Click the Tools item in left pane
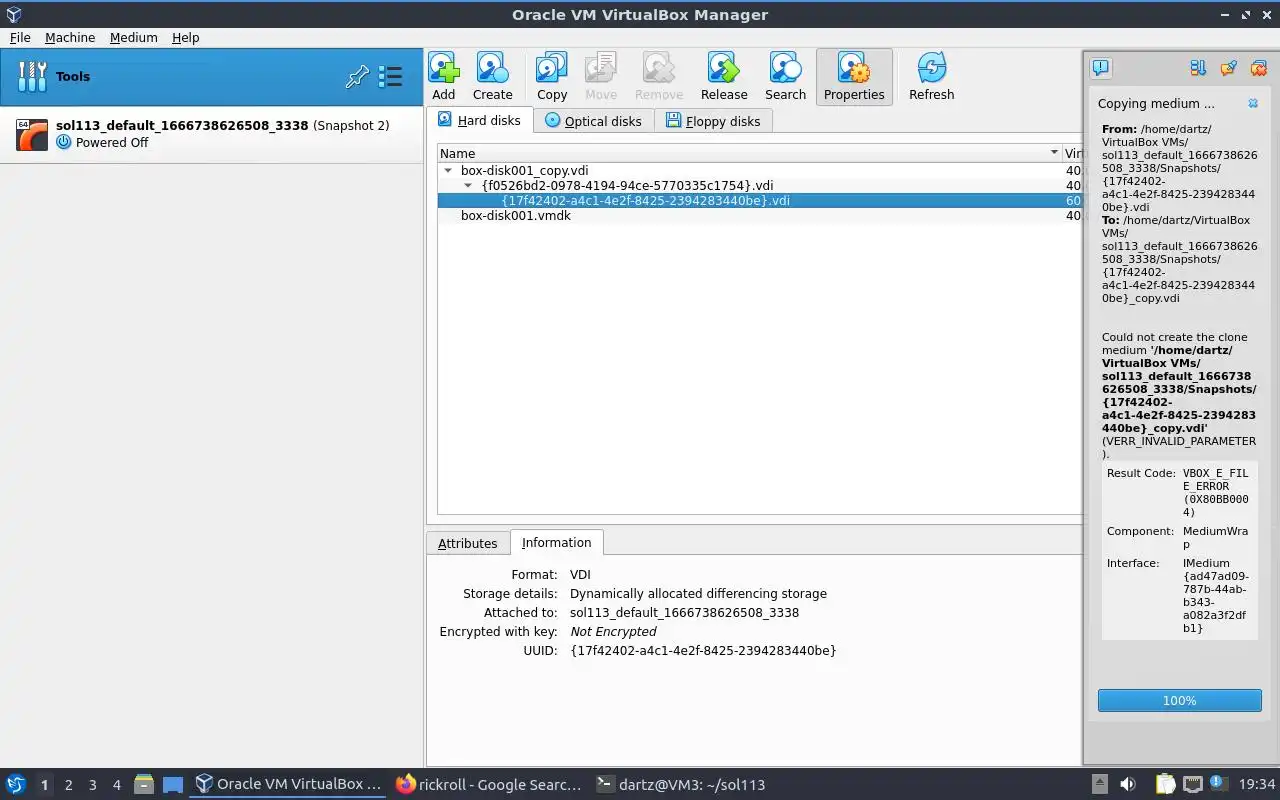1280x800 pixels. [x=211, y=77]
